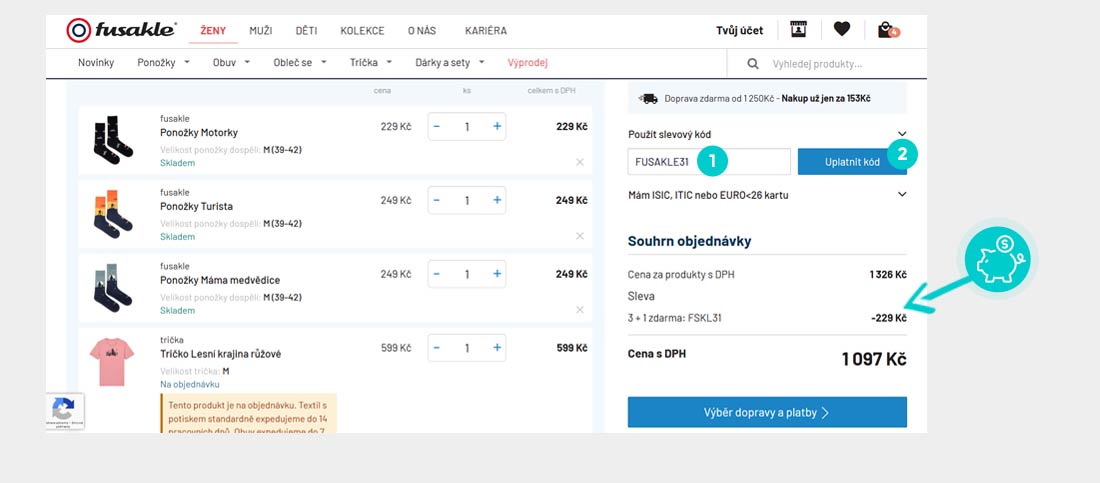Image resolution: width=1100 pixels, height=483 pixels.
Task: Remove Ponožky Turista from cart
Action: coord(580,236)
